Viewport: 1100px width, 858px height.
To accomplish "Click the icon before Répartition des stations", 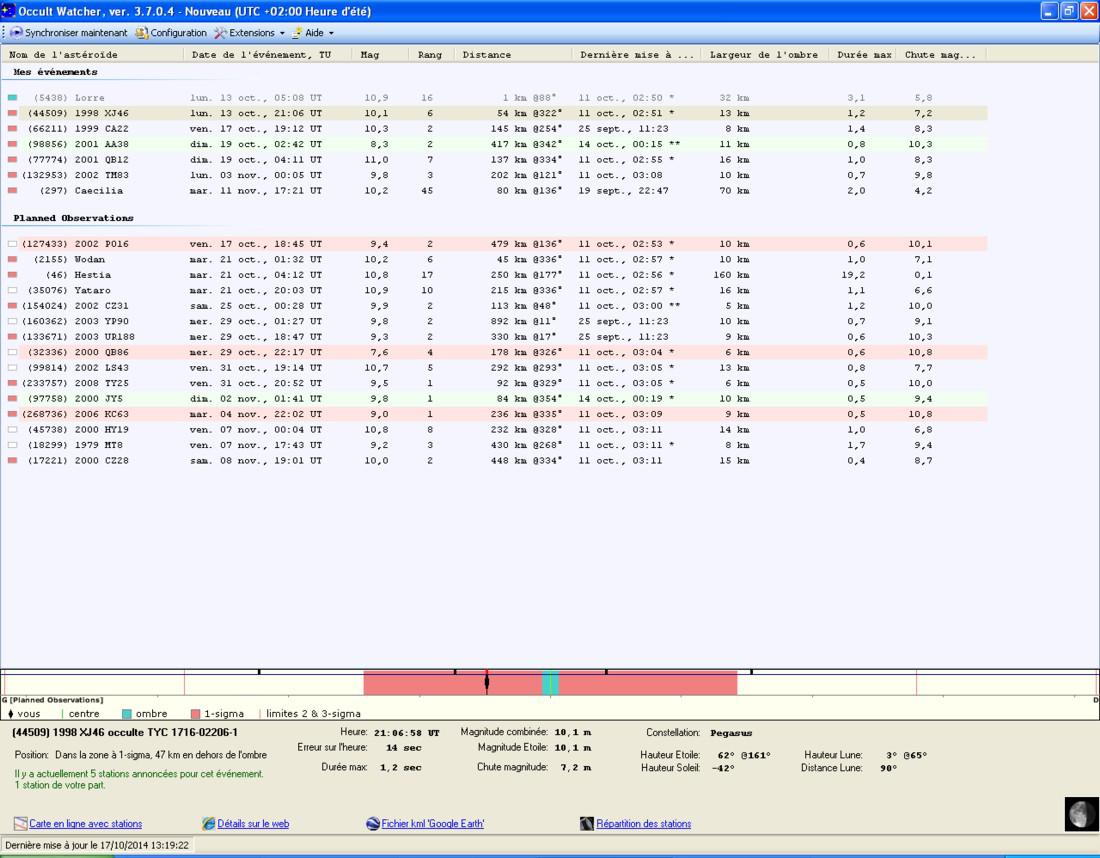I will [587, 824].
